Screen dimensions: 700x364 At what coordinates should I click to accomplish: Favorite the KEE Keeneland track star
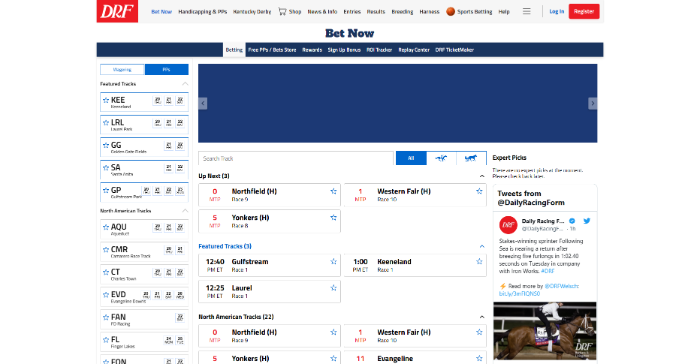coord(106,100)
